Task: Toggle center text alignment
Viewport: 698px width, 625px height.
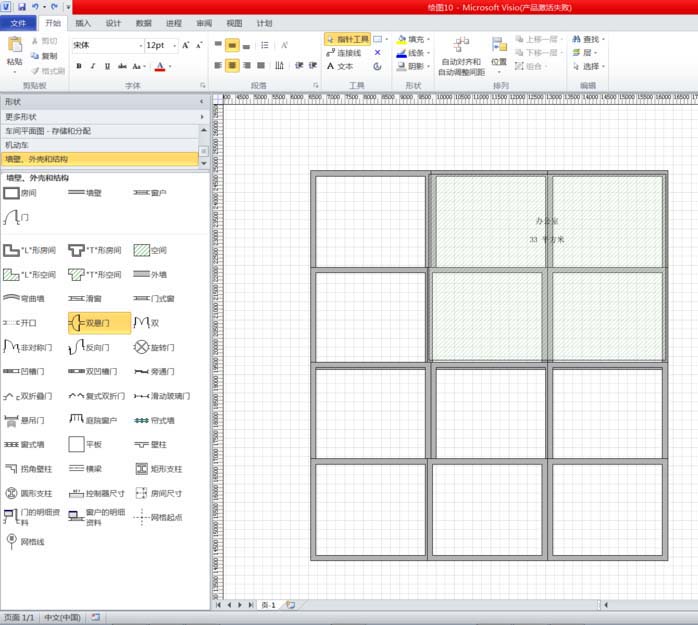Action: 232,66
